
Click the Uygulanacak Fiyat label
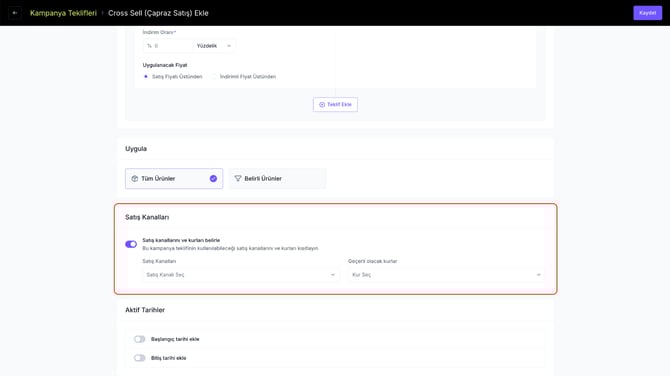pos(165,65)
